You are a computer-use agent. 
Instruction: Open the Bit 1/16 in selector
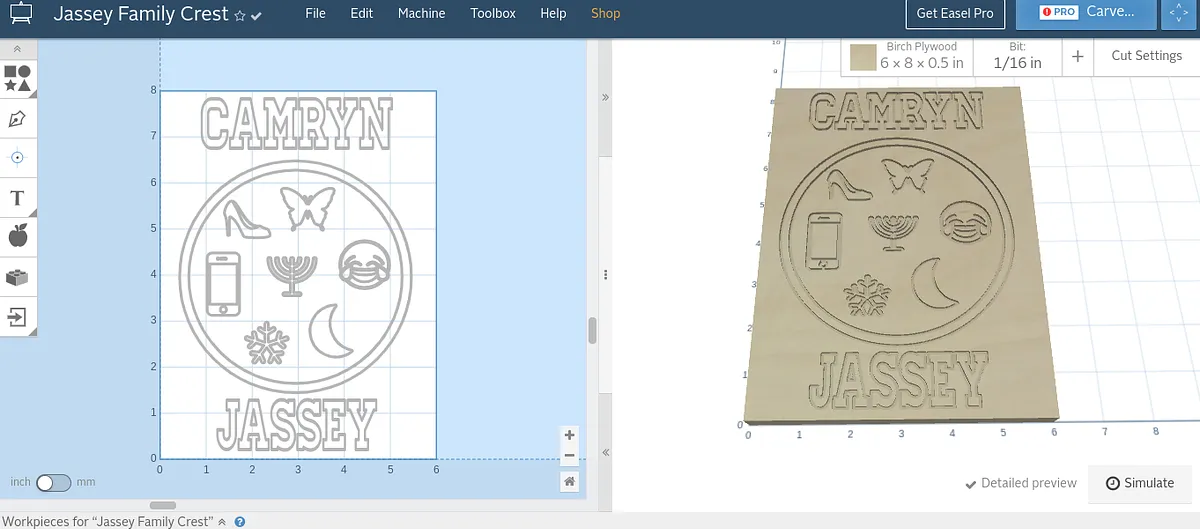[x=1017, y=56]
